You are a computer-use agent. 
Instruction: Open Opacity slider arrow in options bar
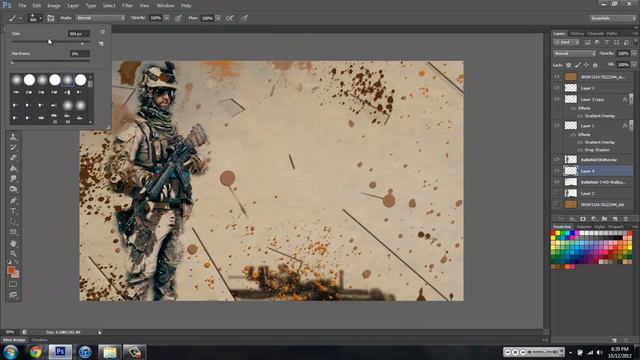coord(167,18)
